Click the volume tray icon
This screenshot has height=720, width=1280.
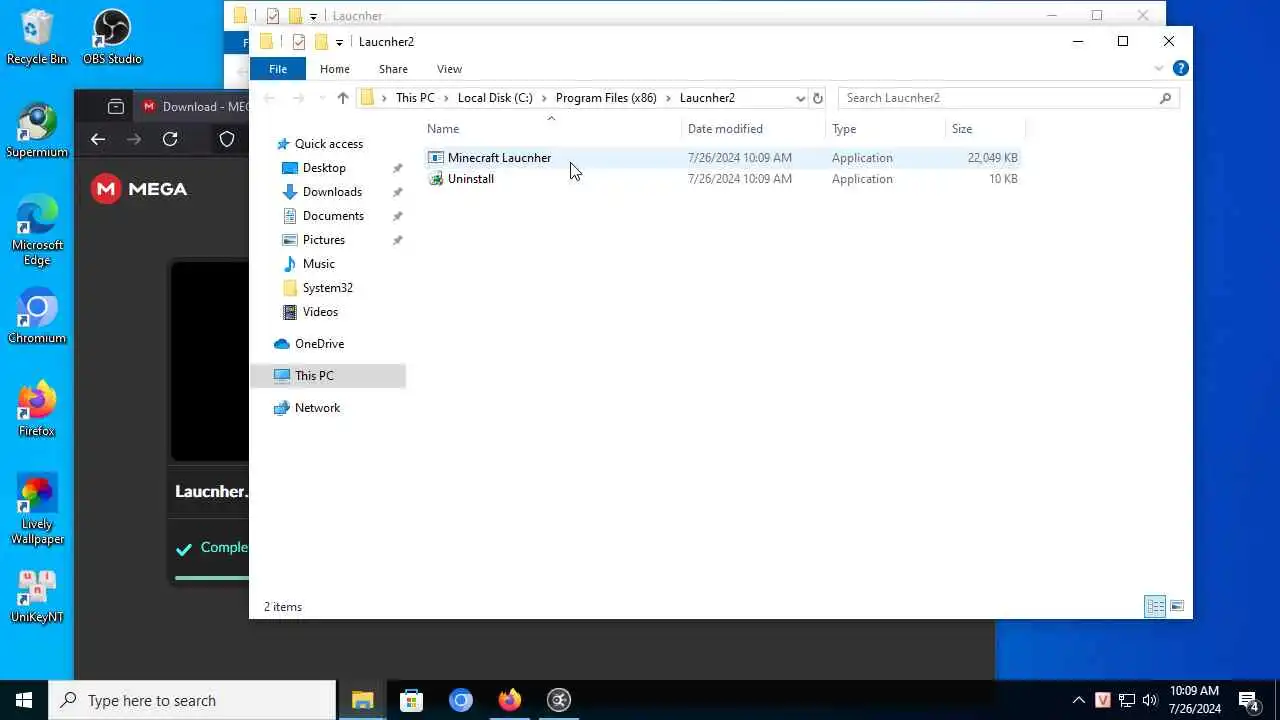(1150, 700)
